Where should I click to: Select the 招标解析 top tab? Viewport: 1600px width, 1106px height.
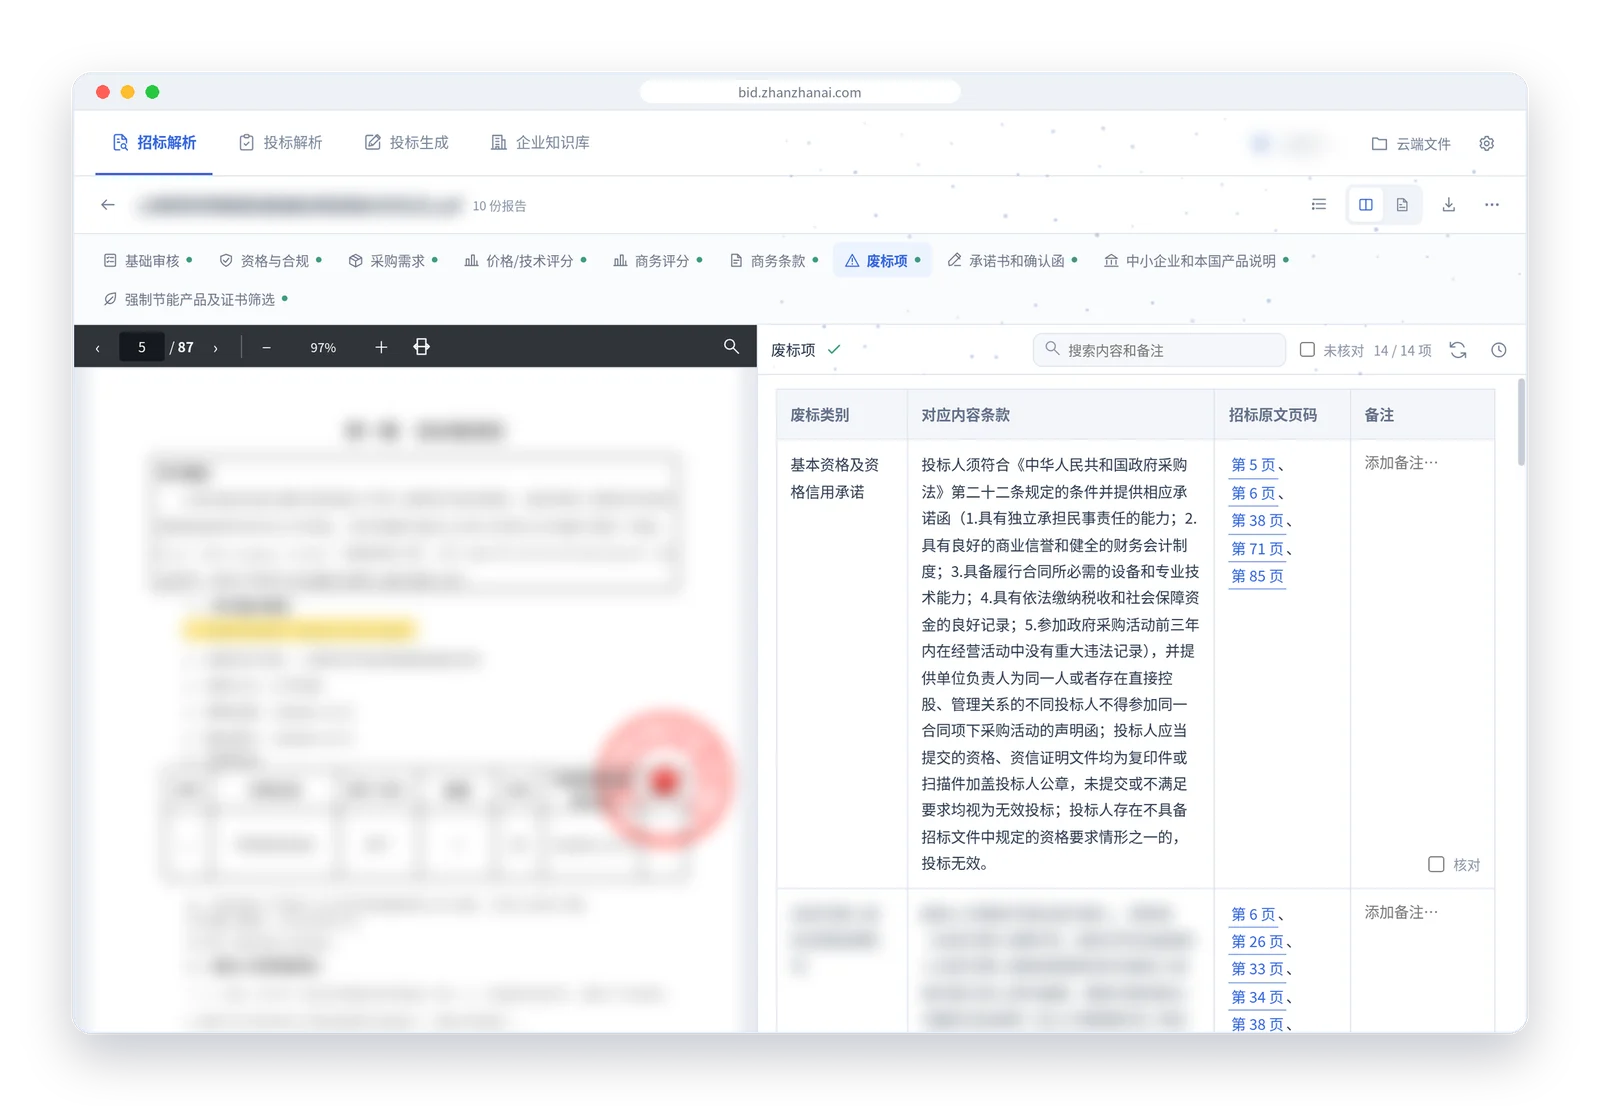tap(154, 143)
